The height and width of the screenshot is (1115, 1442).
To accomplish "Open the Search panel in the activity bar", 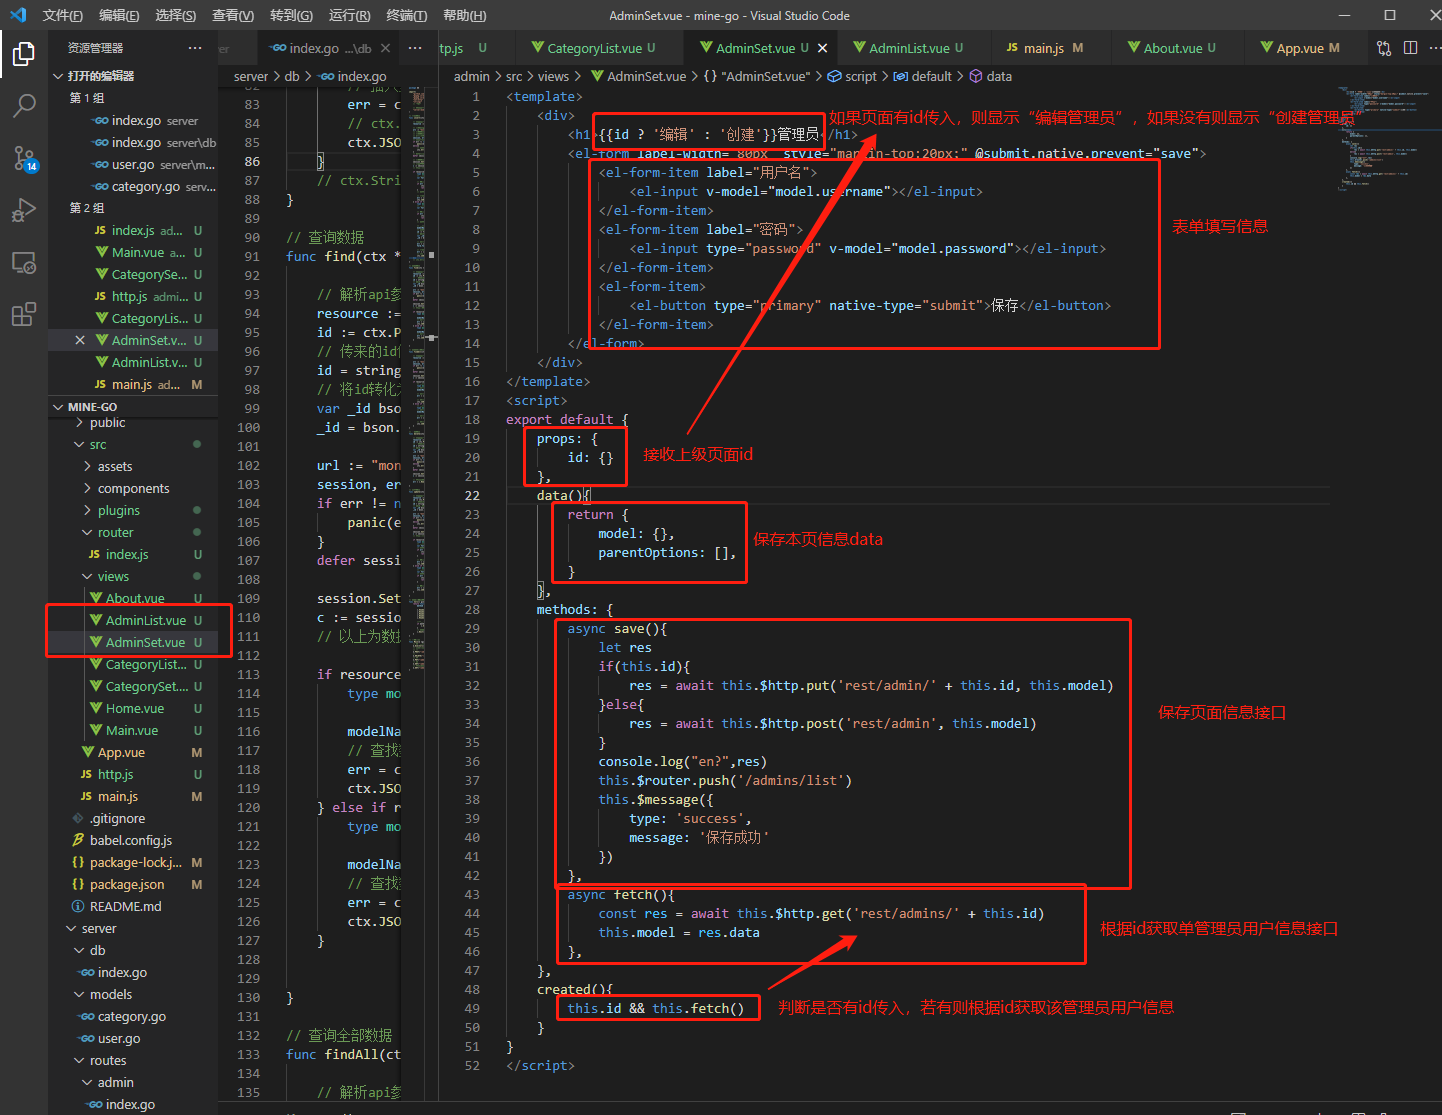I will (x=24, y=106).
